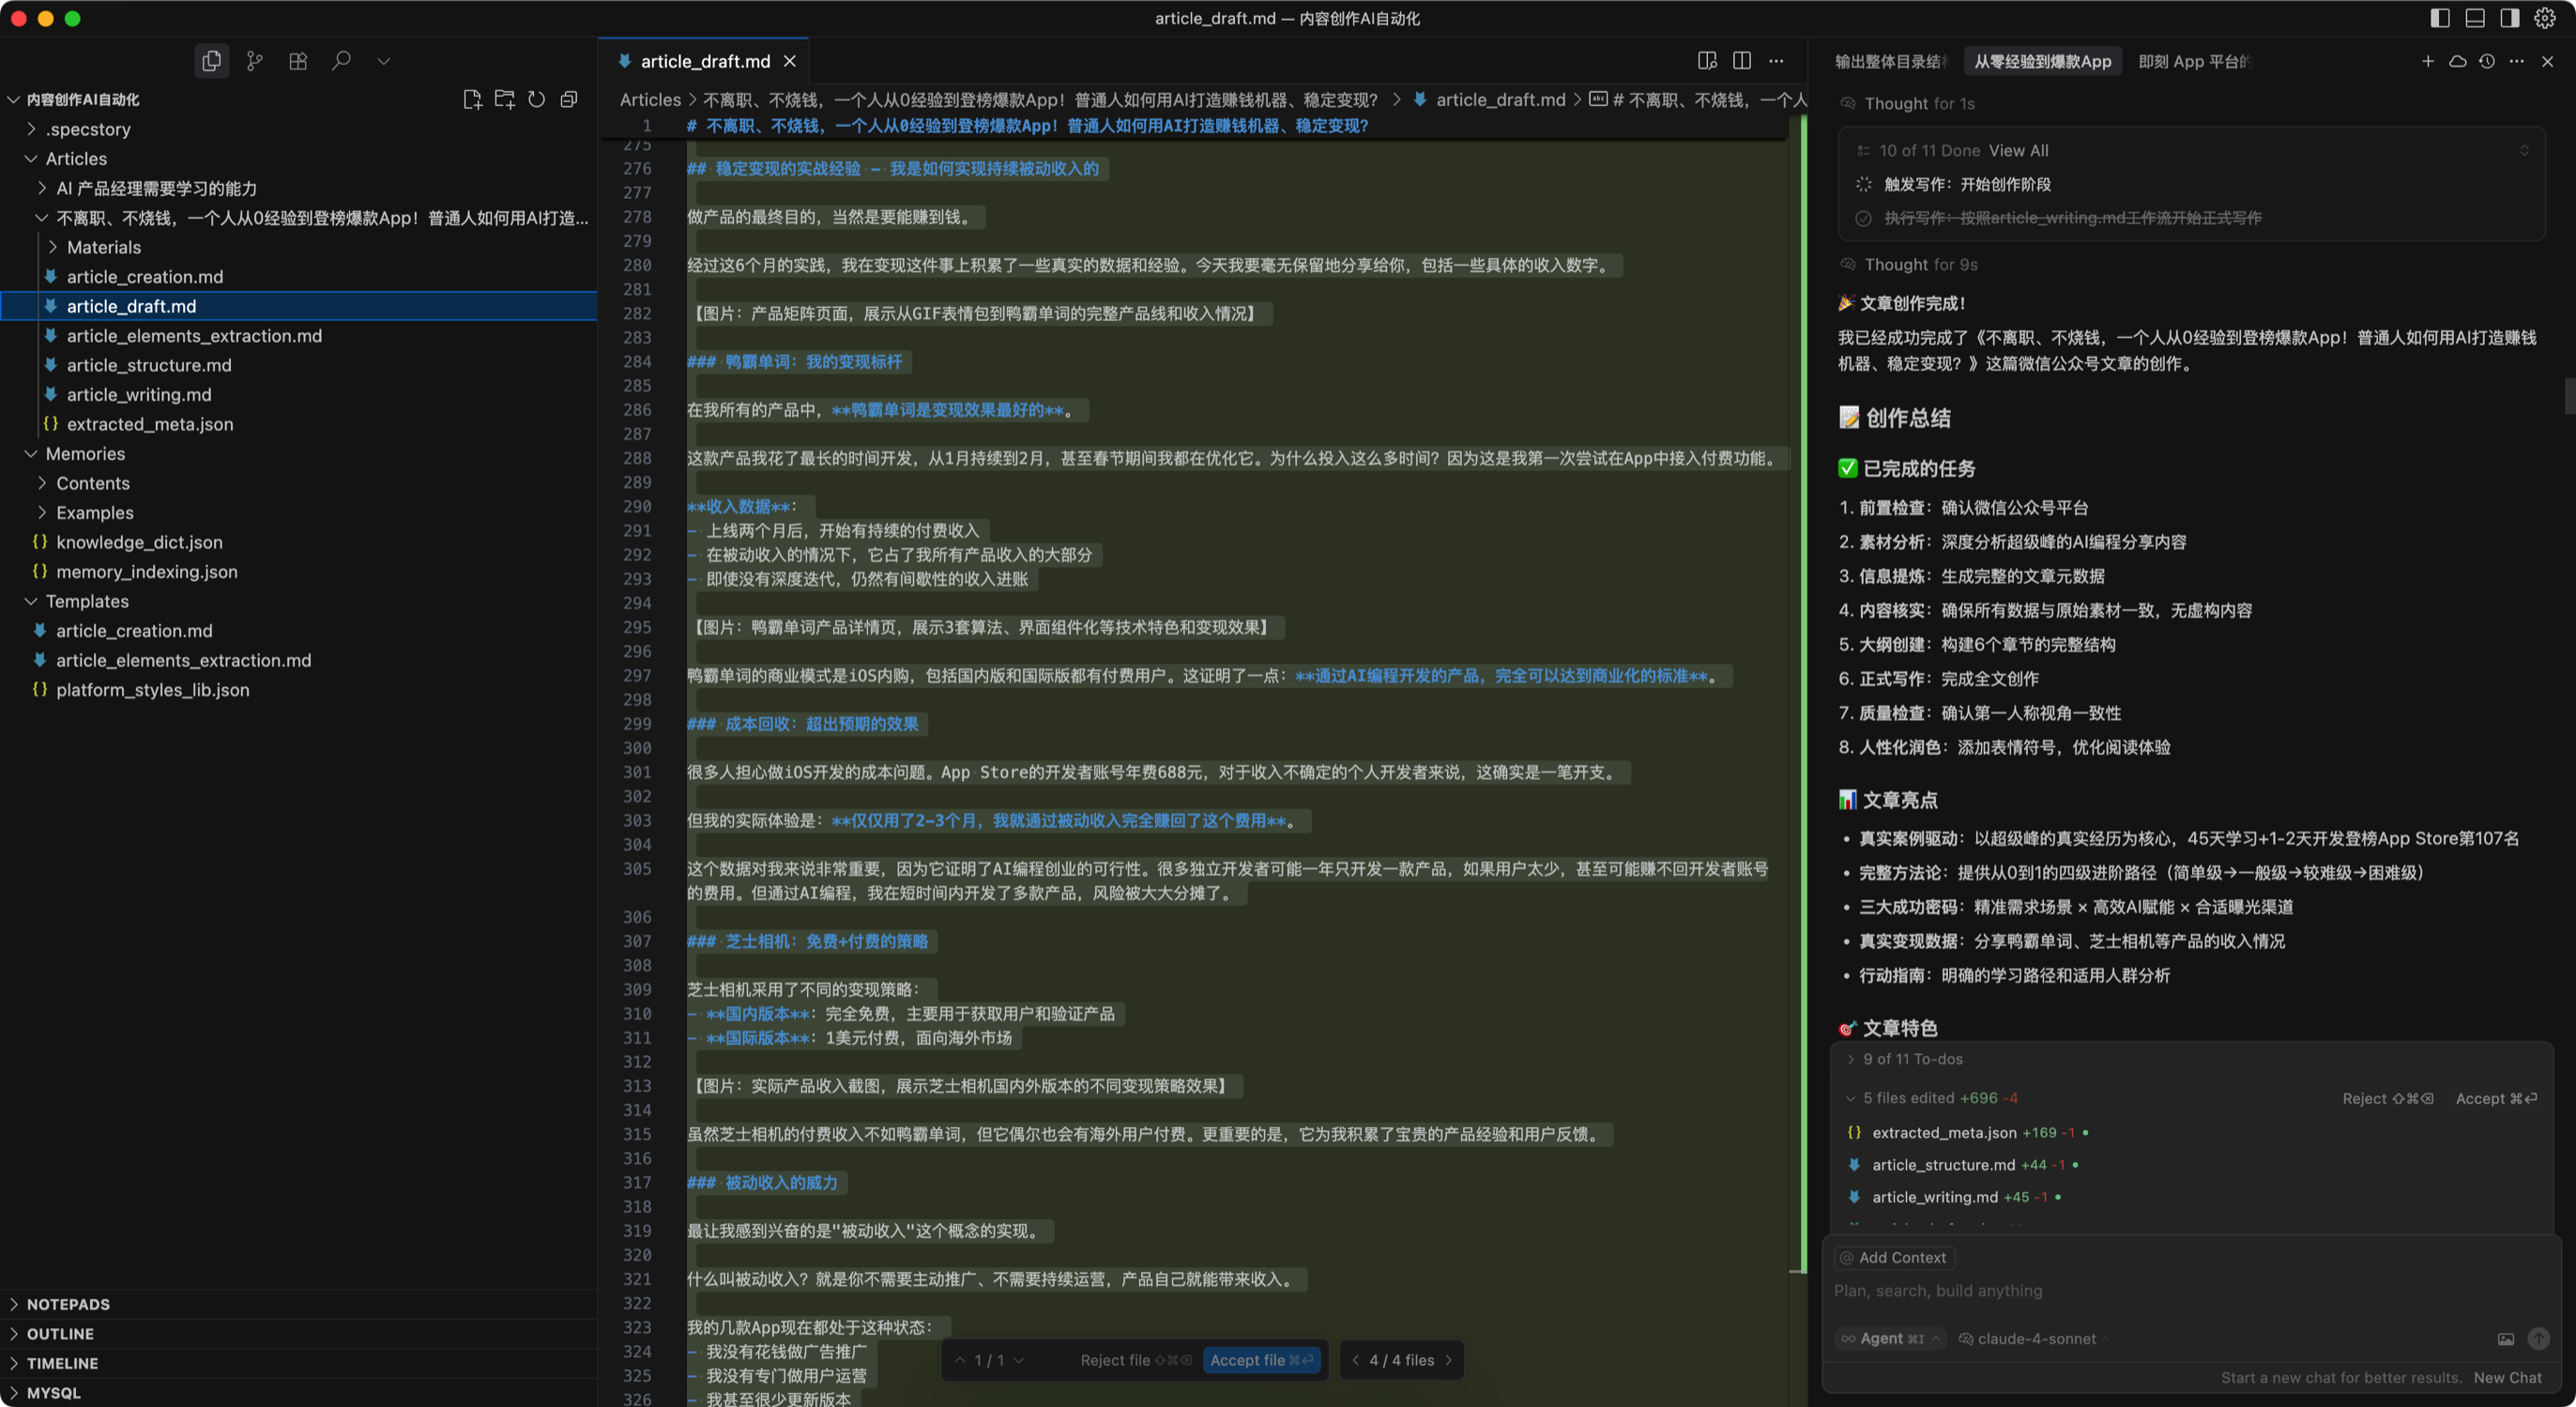Collapse all folders in explorer
Image resolution: width=2576 pixels, height=1407 pixels.
click(569, 99)
